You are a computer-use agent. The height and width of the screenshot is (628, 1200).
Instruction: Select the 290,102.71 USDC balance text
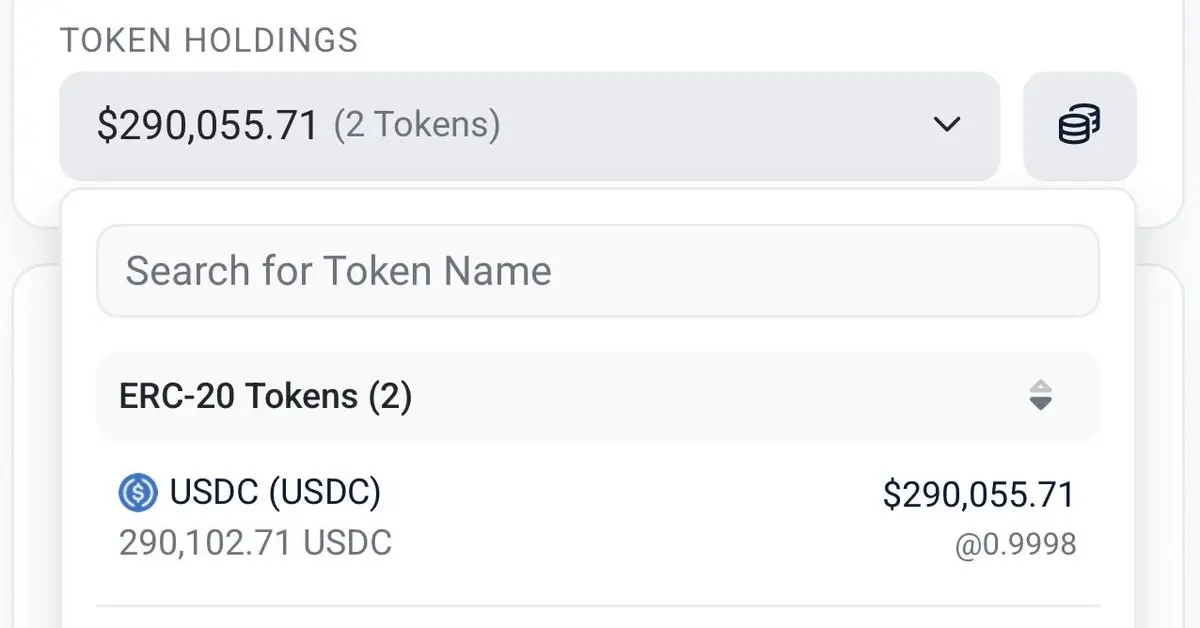point(255,543)
